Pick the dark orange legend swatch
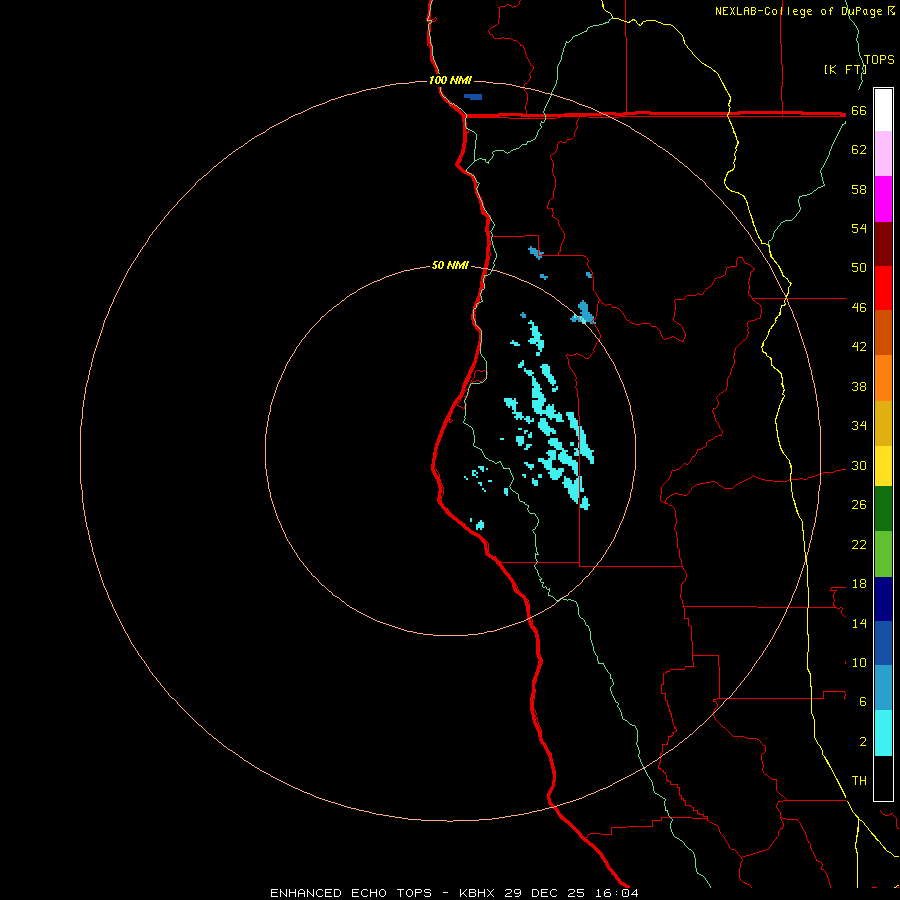Screen dimensions: 900x900 (883, 333)
